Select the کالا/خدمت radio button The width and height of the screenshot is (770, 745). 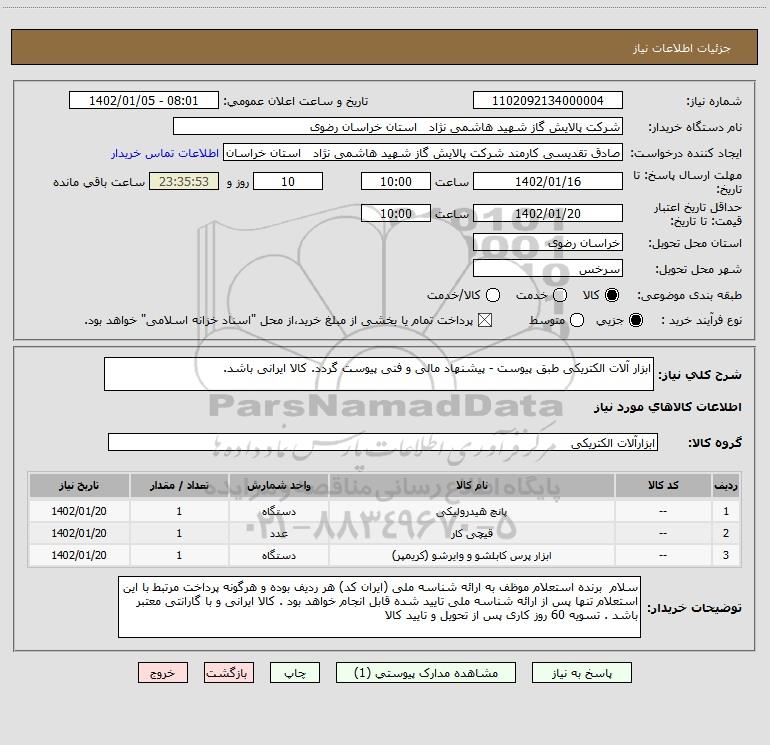pos(493,295)
